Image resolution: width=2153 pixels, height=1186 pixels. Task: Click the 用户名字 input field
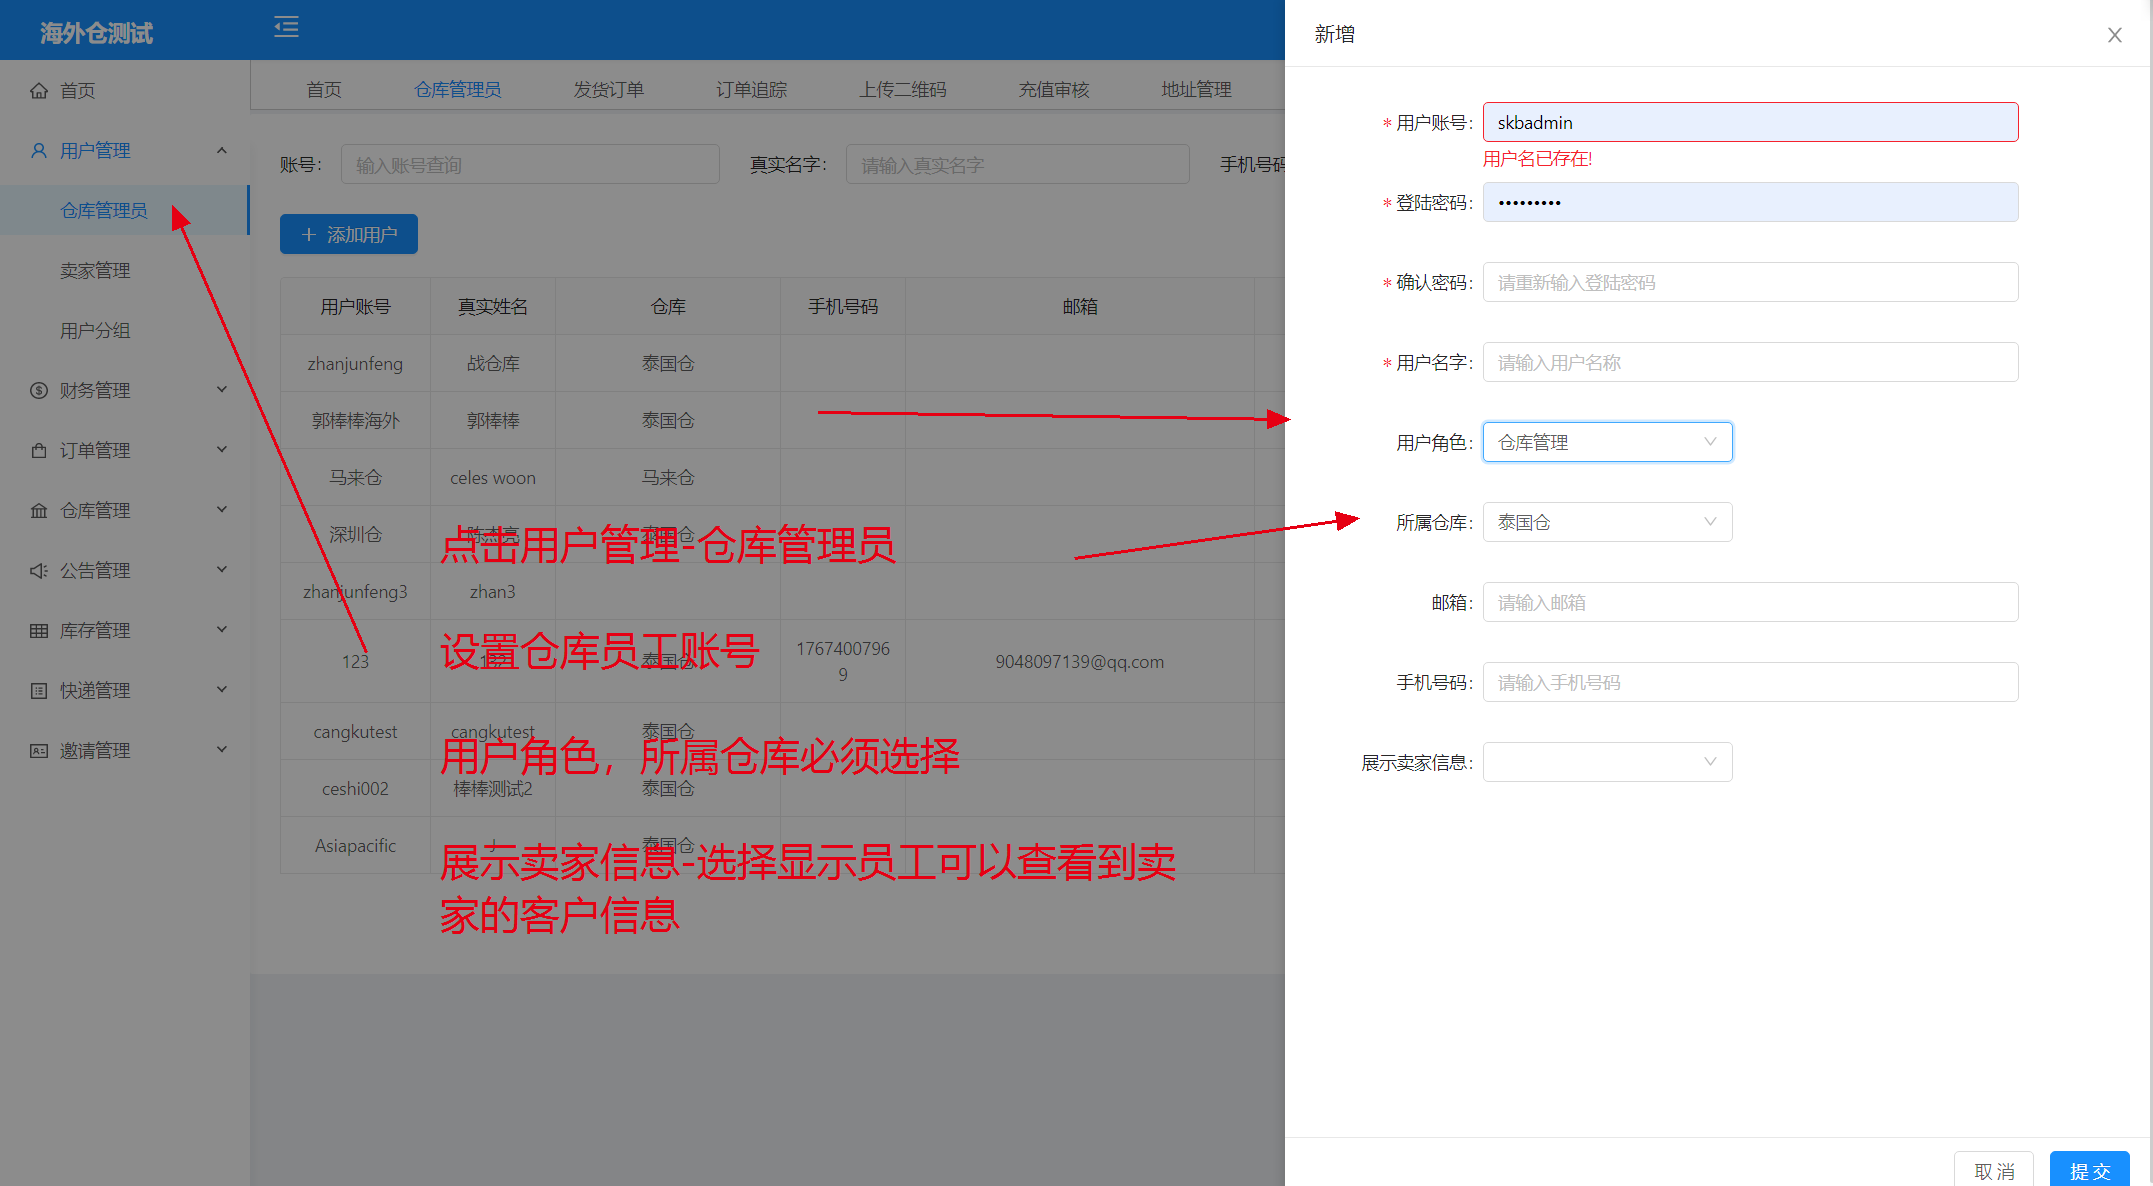[x=1750, y=362]
